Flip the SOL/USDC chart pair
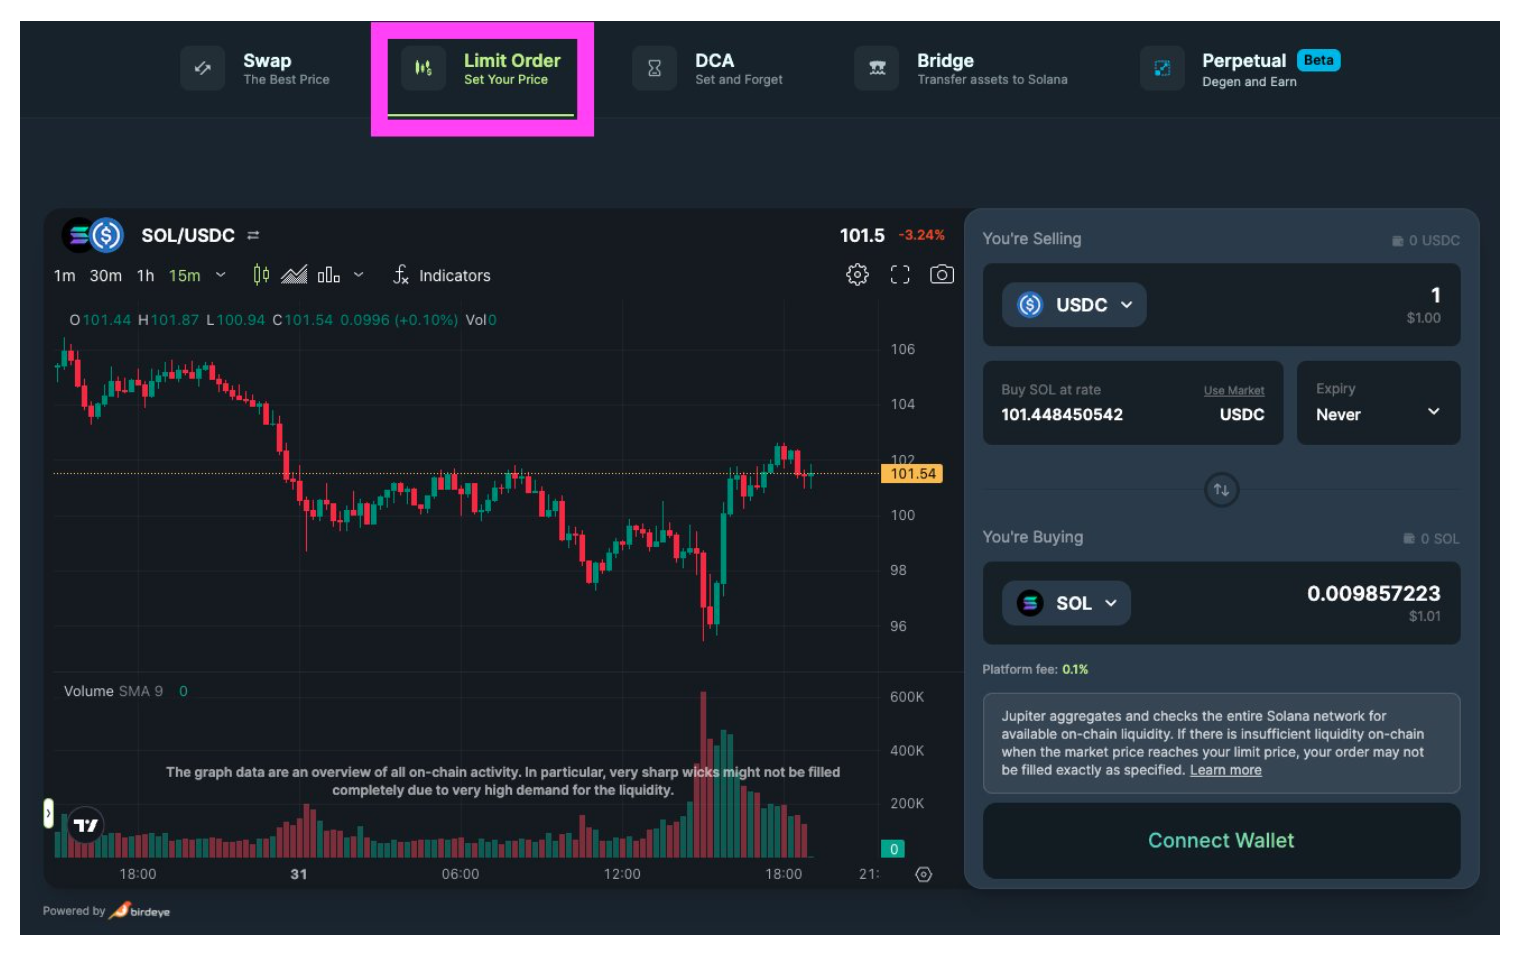 (x=253, y=235)
